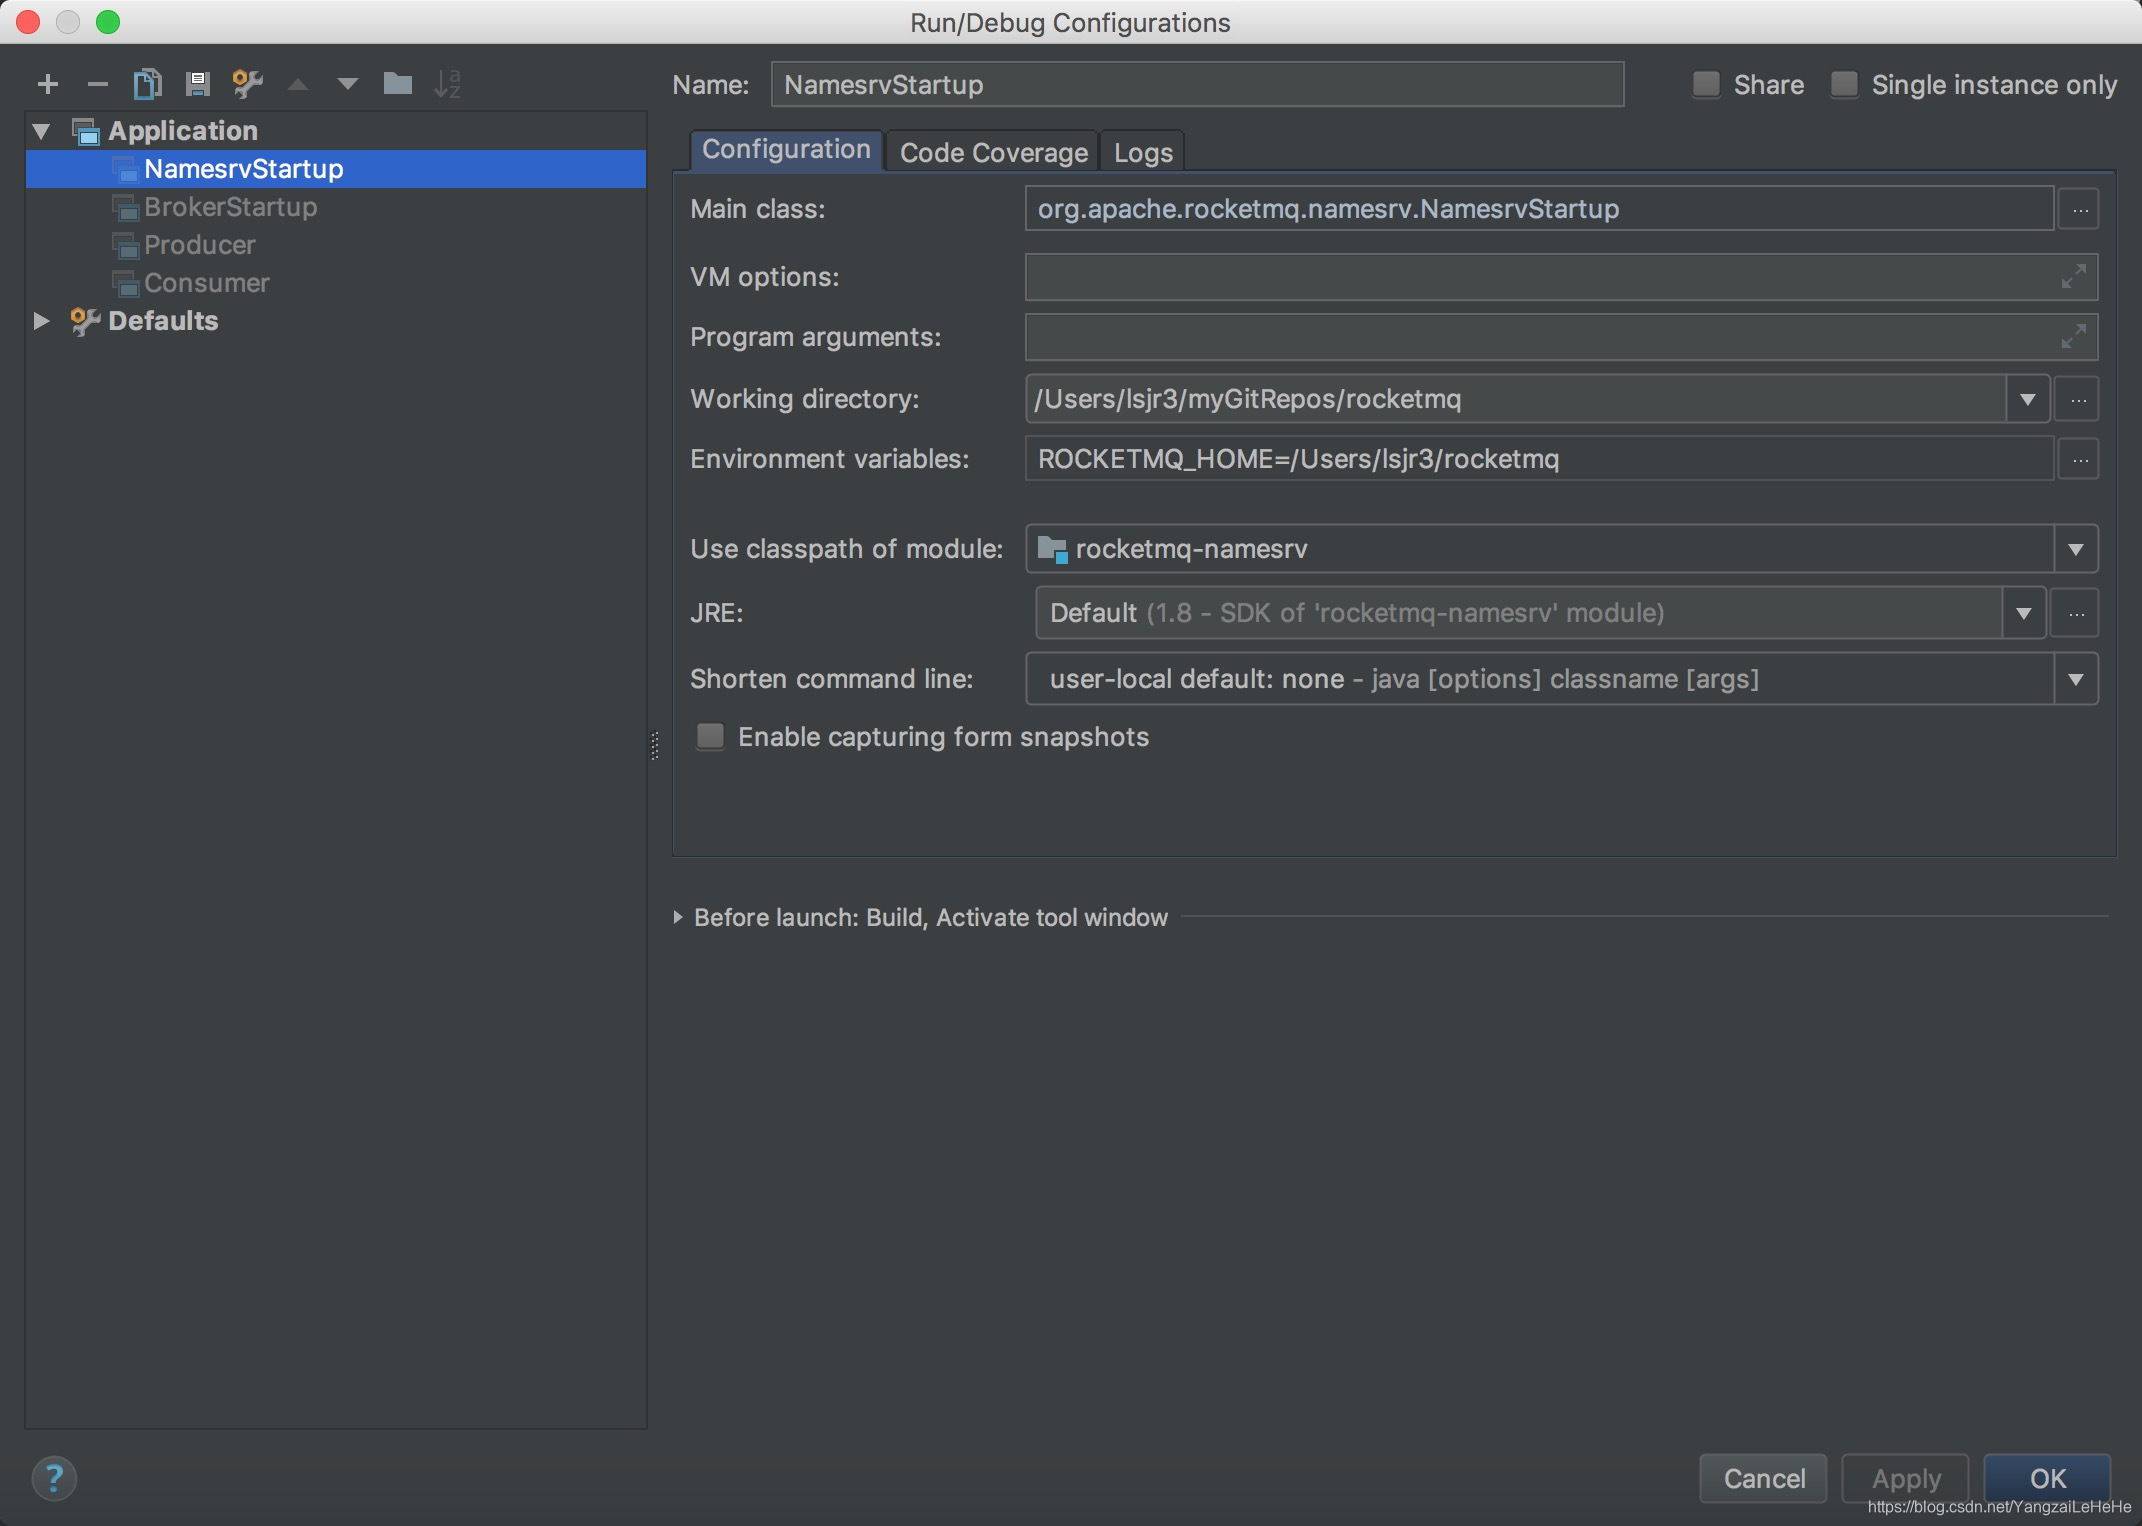Click the Apply button
Viewport: 2142px width, 1526px height.
click(x=1906, y=1478)
